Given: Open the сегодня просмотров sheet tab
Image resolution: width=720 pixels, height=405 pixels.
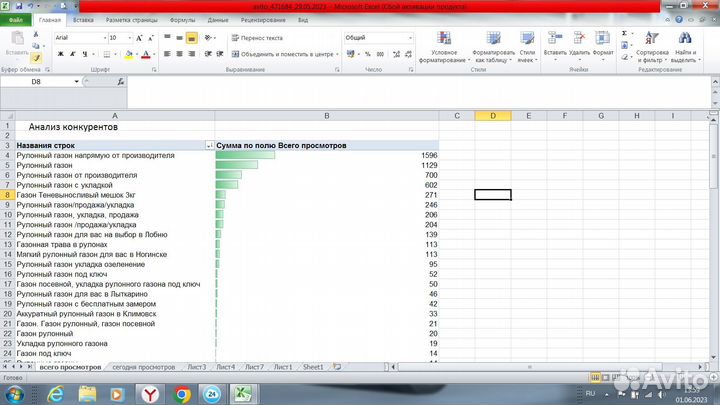Looking at the screenshot, I should [144, 367].
